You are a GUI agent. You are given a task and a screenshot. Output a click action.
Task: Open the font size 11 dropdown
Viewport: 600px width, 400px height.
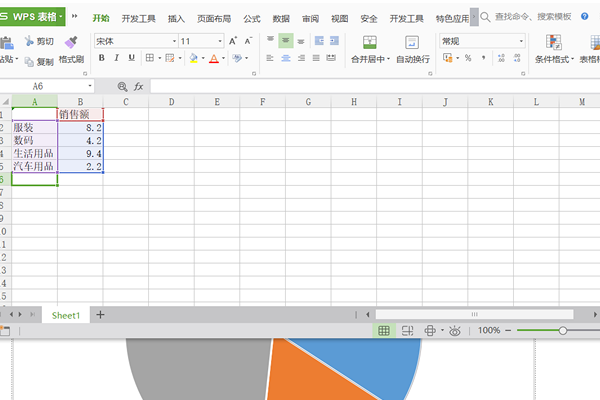coord(220,41)
